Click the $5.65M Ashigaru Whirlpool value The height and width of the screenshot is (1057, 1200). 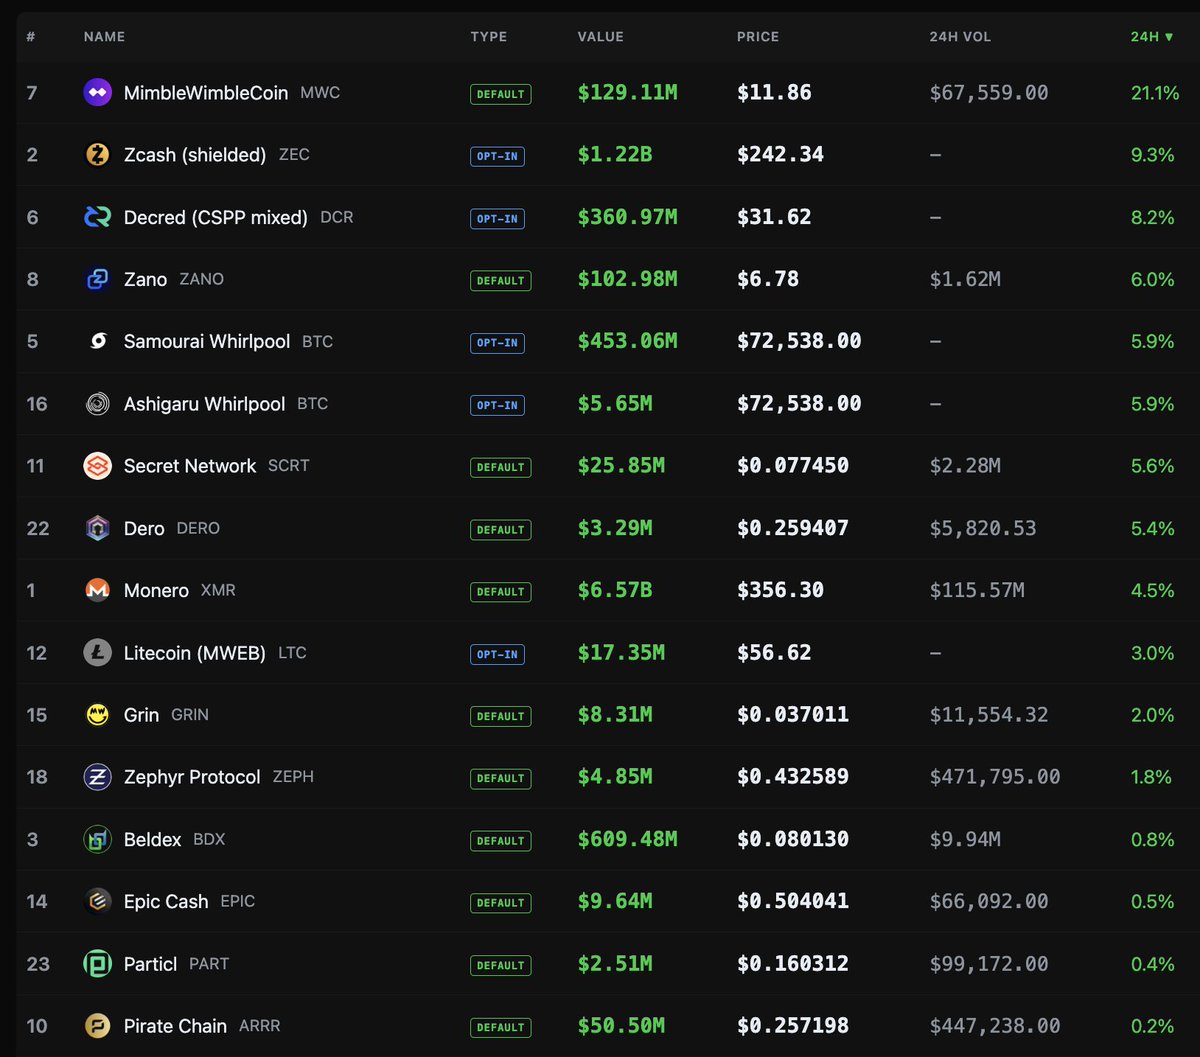(615, 404)
